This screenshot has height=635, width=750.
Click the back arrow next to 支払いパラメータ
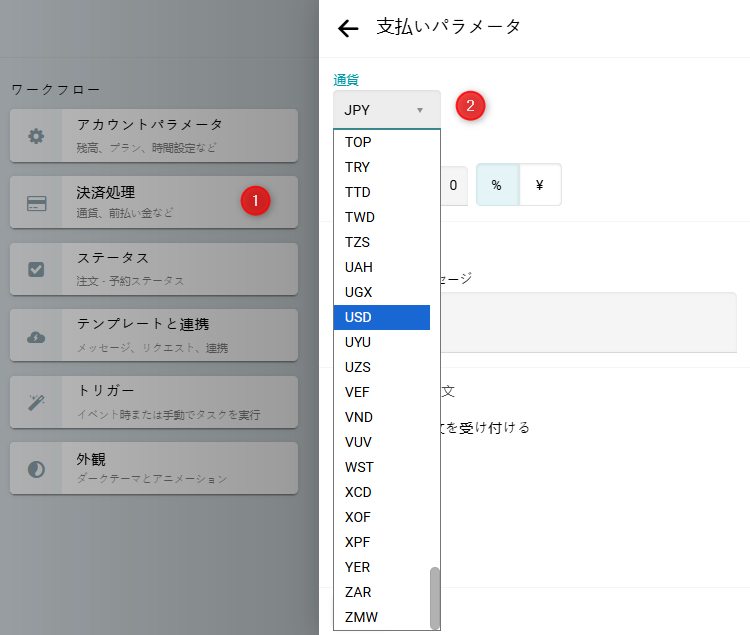pyautogui.click(x=348, y=28)
